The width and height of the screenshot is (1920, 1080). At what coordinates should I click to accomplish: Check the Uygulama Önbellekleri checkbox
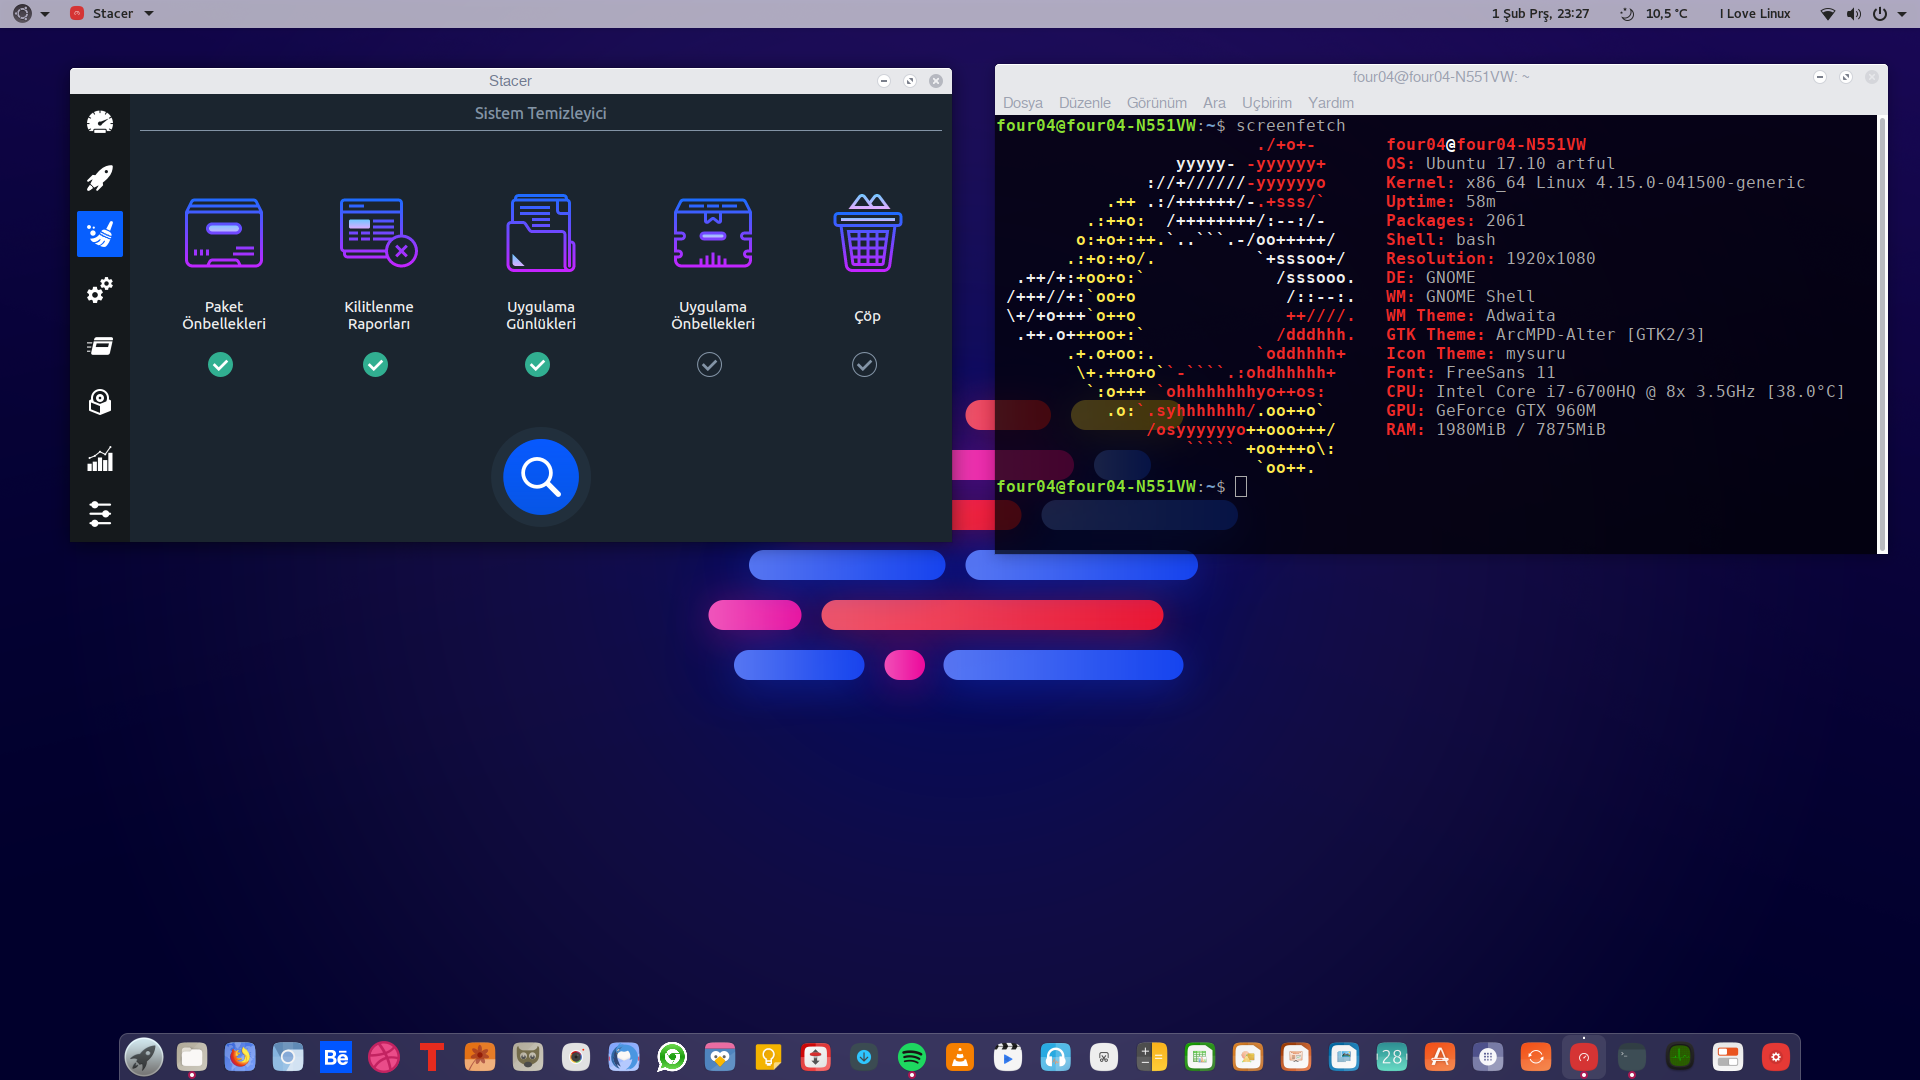[x=709, y=365]
